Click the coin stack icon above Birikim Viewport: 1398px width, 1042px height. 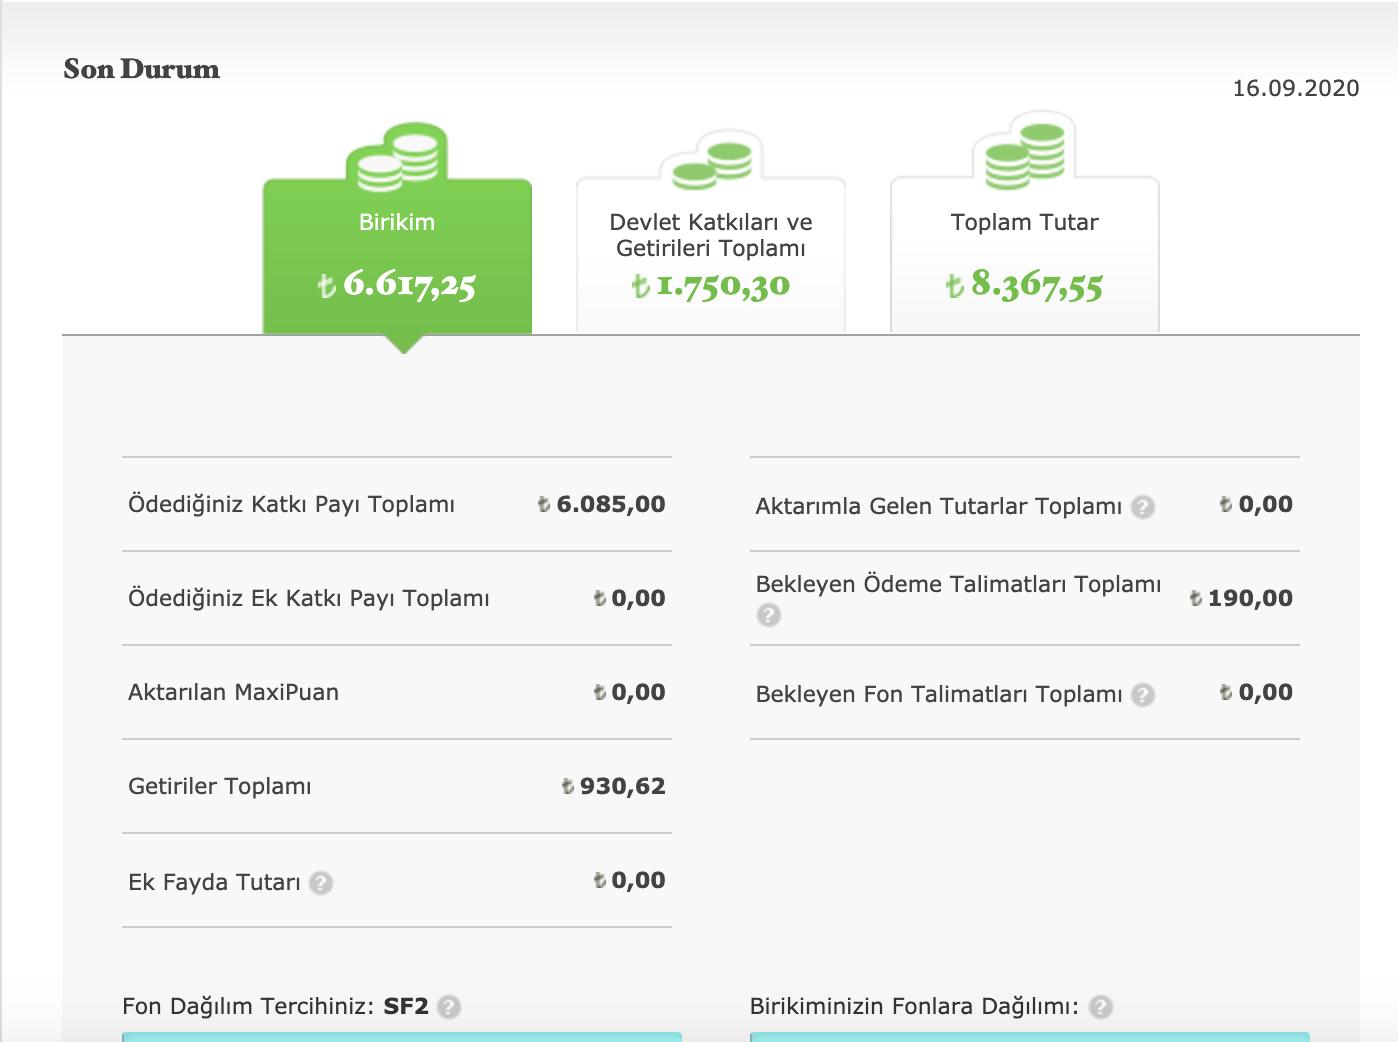[397, 157]
